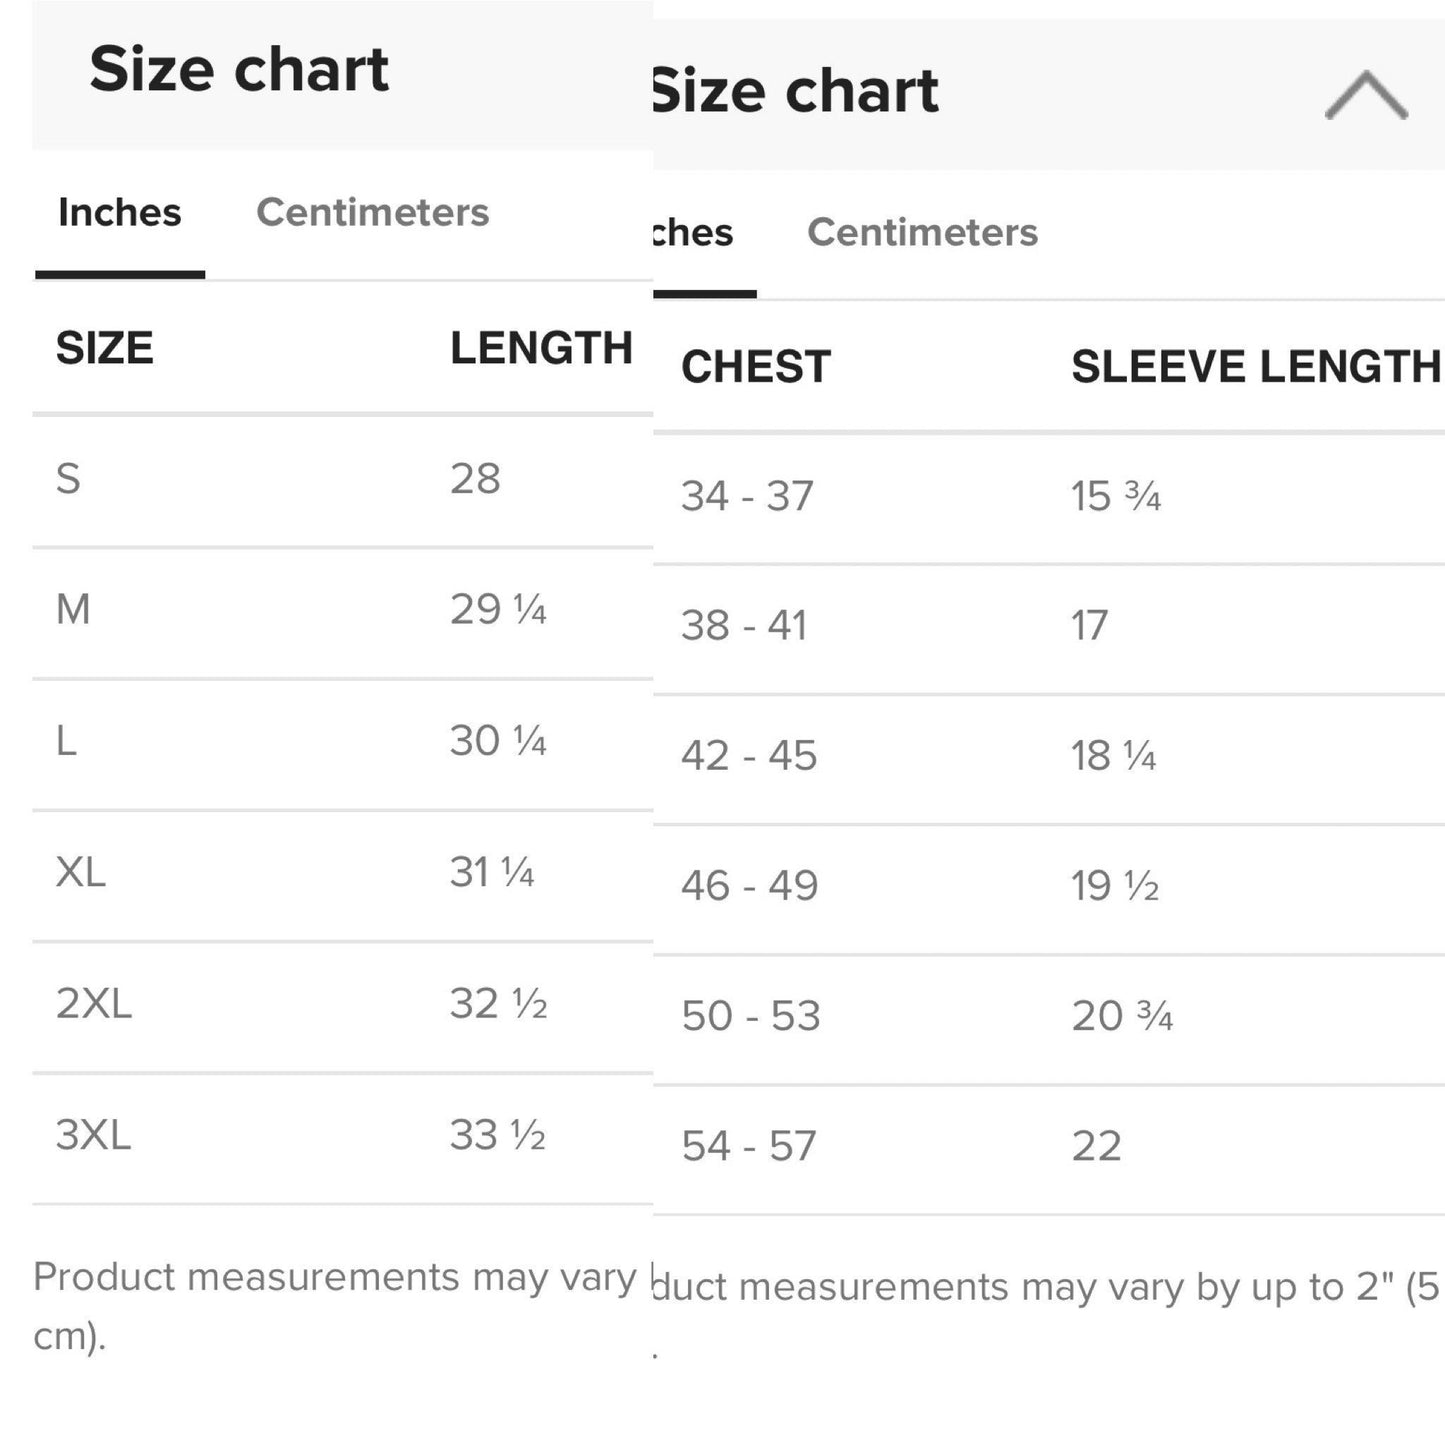The height and width of the screenshot is (1445, 1445).
Task: Collapse the size chart with the chevron
Action: (1366, 96)
